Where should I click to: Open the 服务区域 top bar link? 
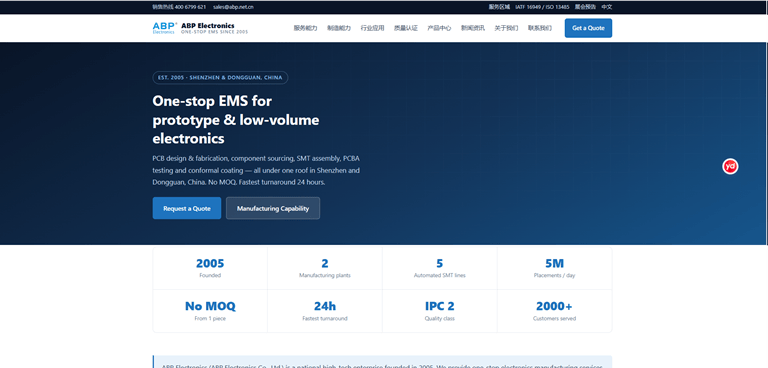coord(499,7)
